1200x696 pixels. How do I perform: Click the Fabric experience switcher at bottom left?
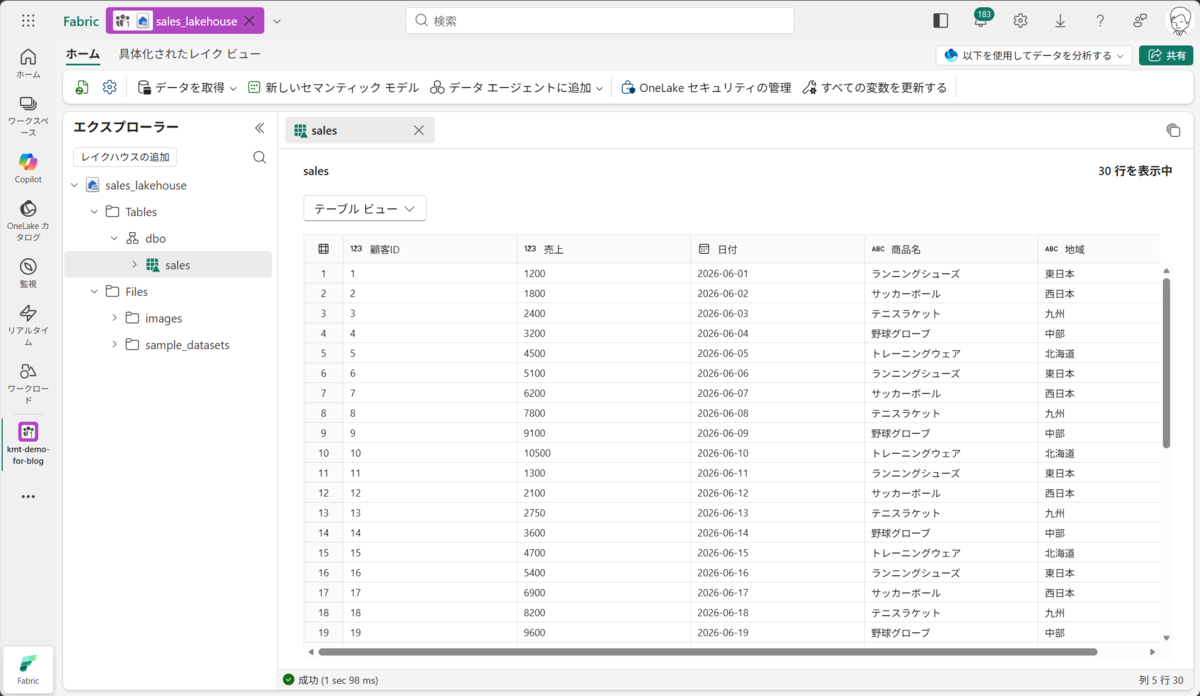[x=28, y=669]
